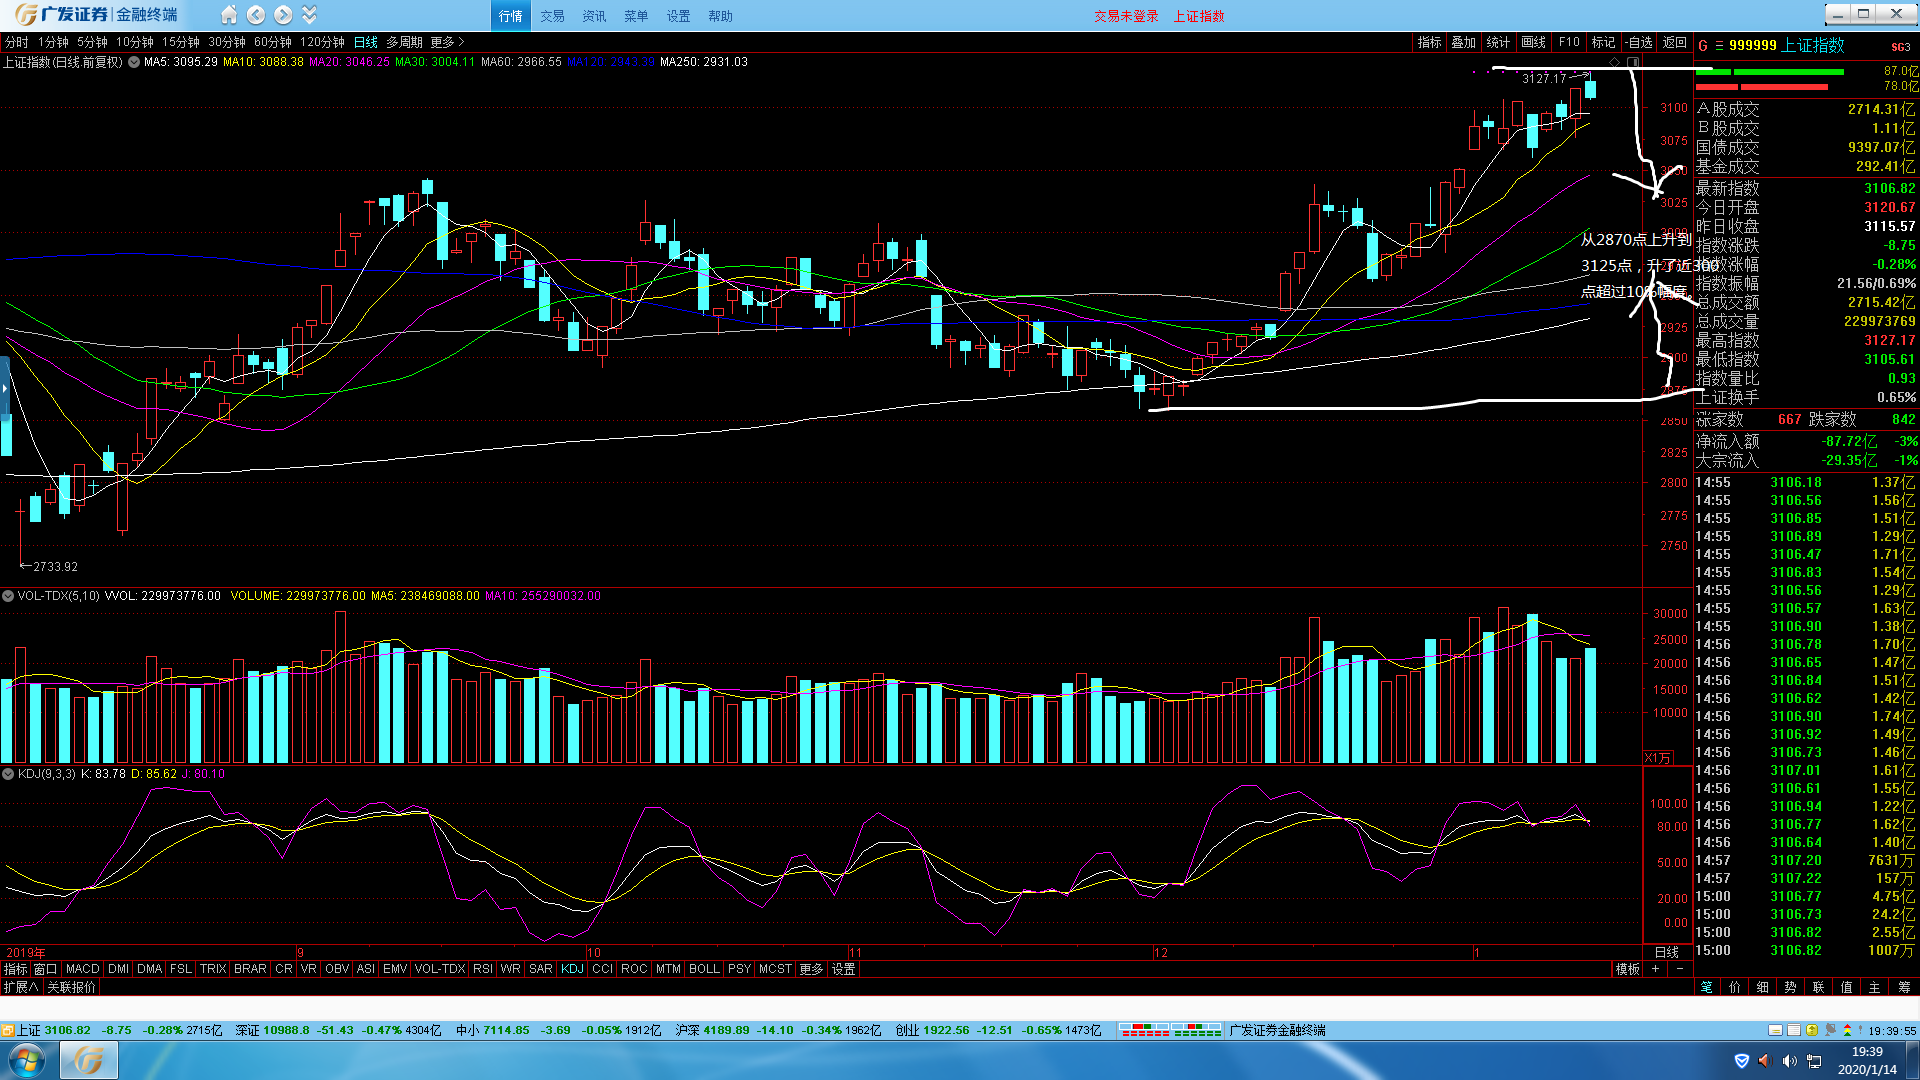Zoom in chart with plus icon
1920x1080 pixels.
tap(1656, 969)
